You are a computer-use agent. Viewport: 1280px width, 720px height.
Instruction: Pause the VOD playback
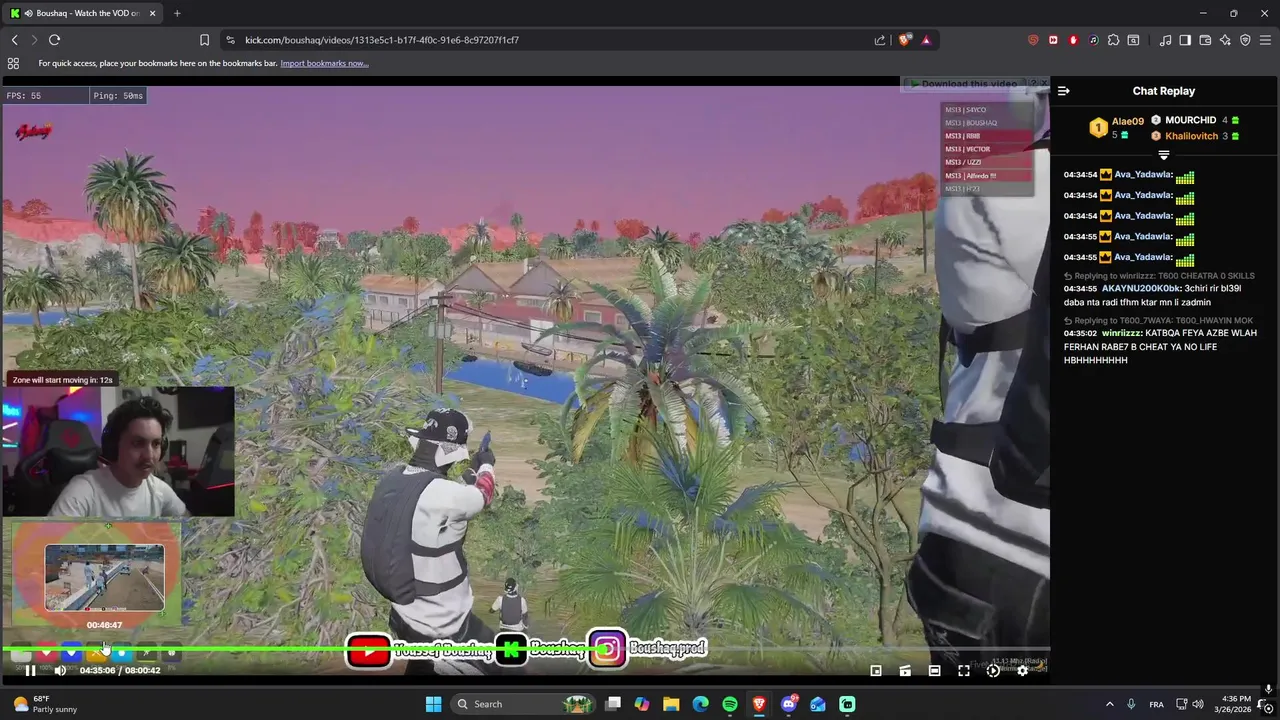[x=30, y=671]
